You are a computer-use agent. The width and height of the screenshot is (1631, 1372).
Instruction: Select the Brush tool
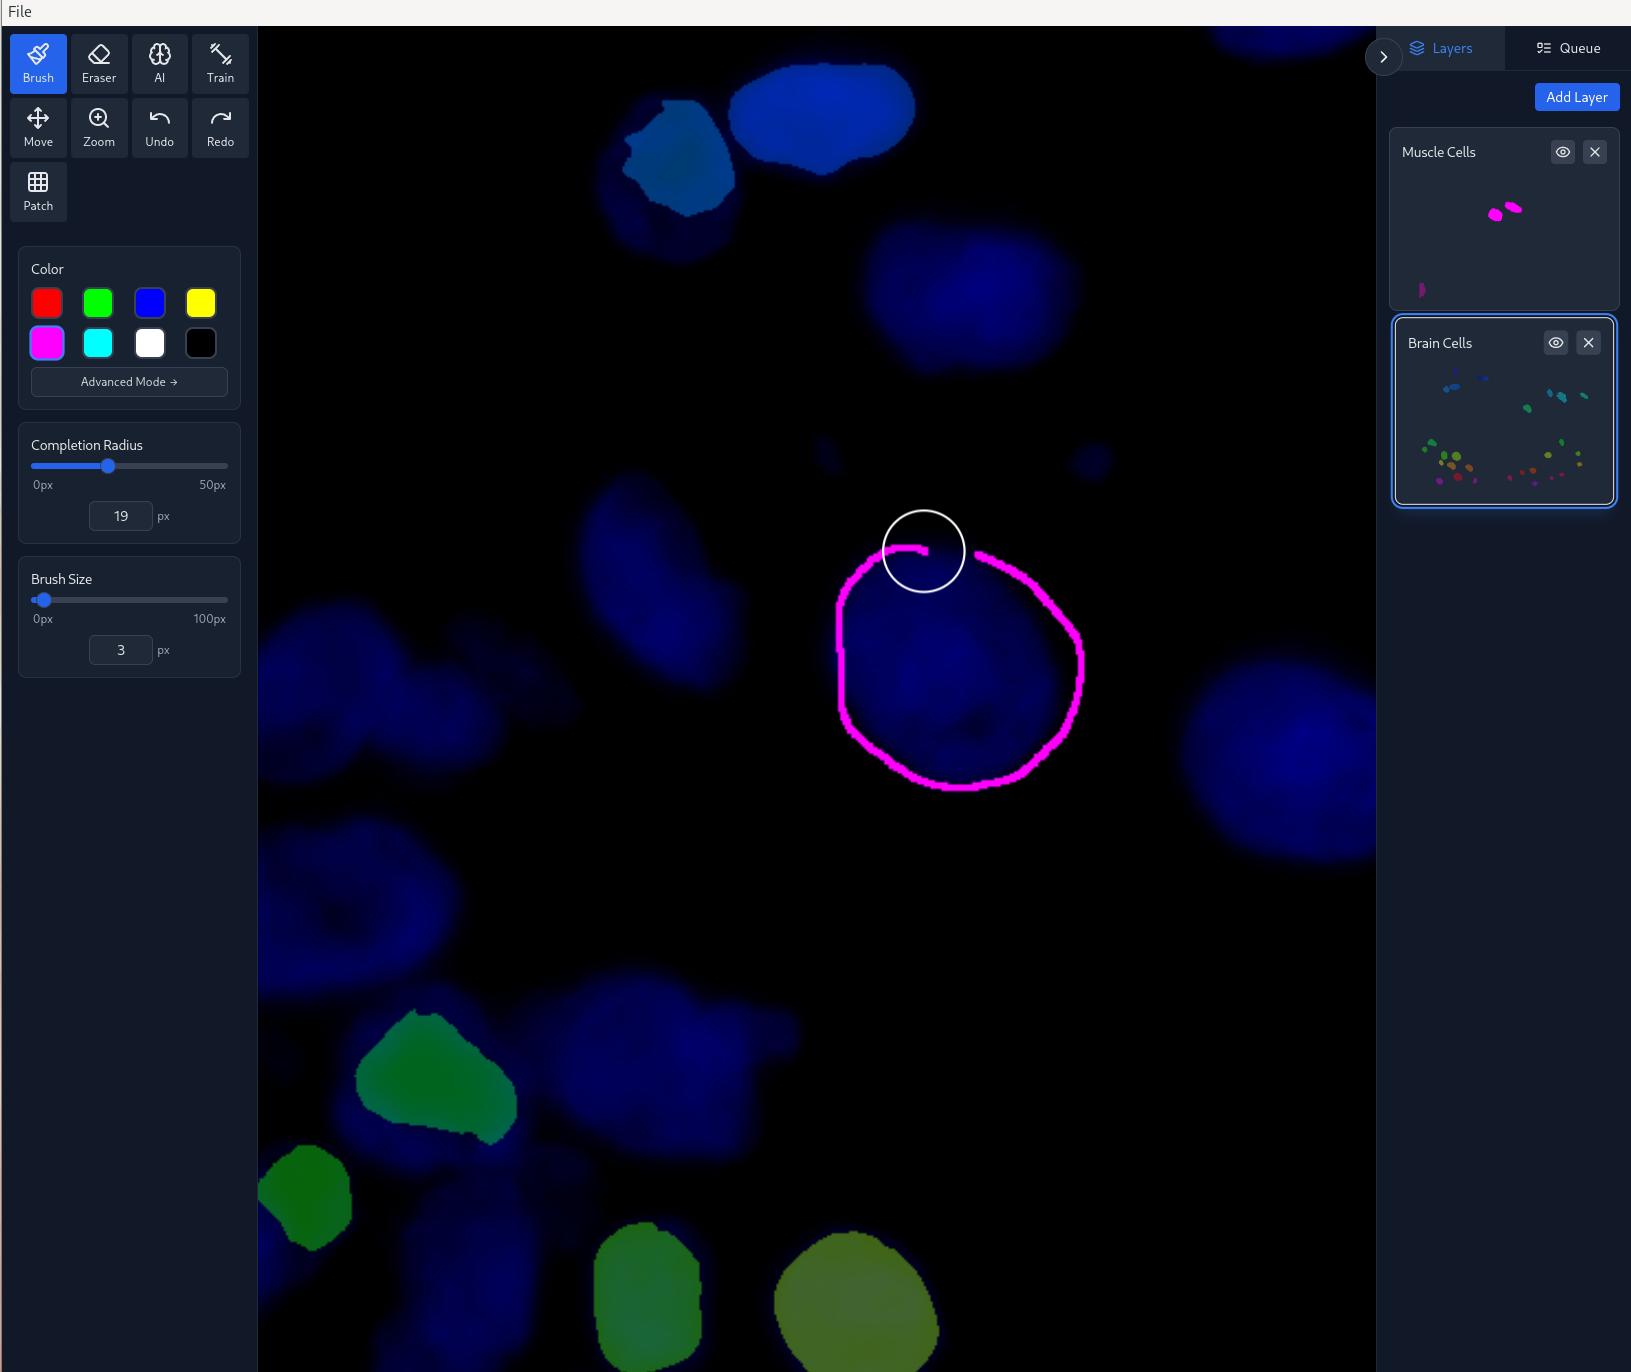click(37, 63)
